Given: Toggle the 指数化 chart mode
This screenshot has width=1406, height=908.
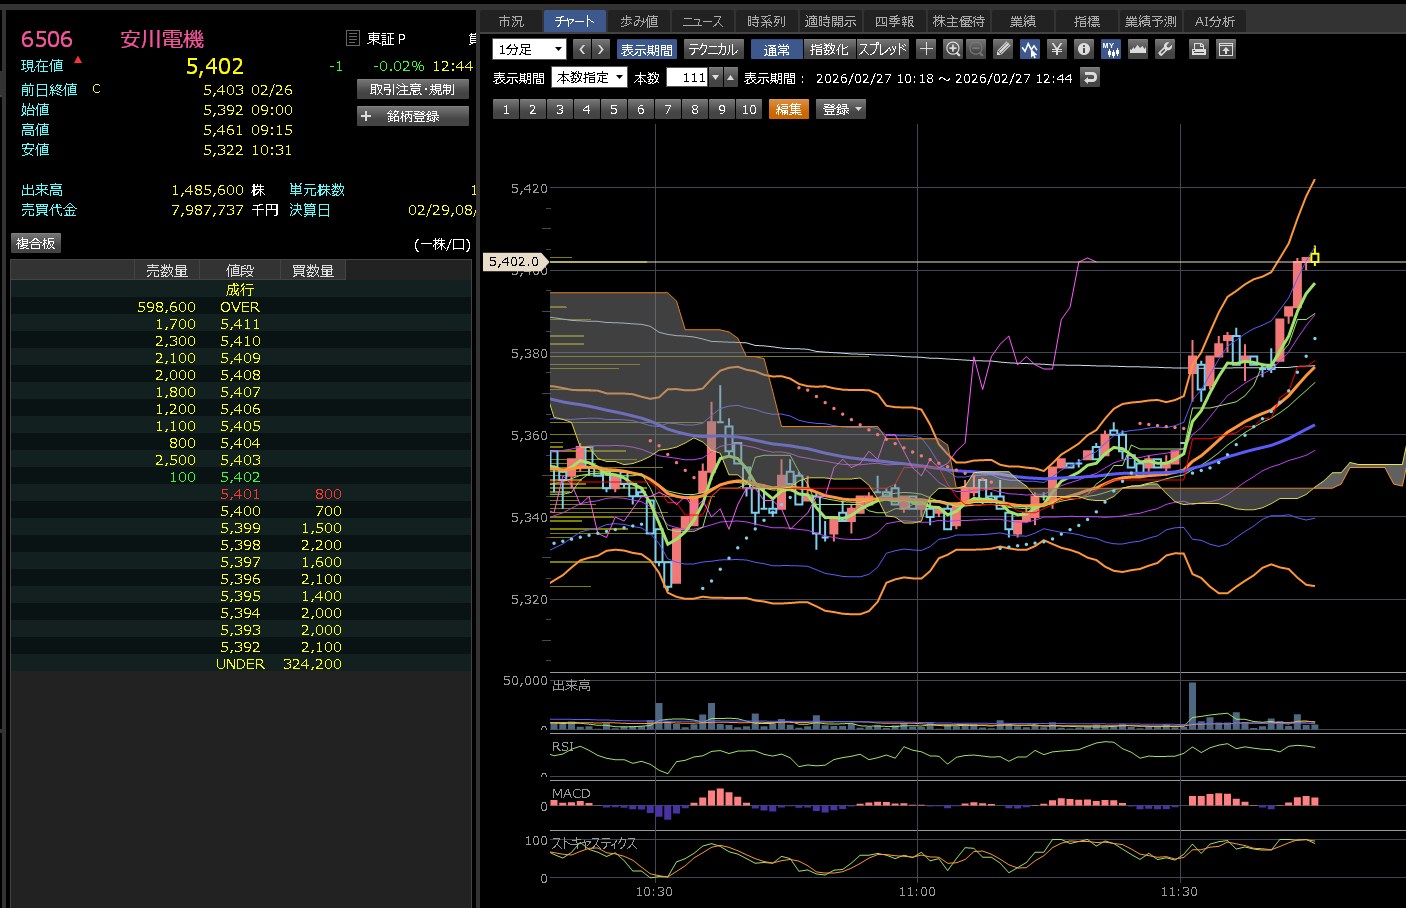Looking at the screenshot, I should tap(829, 49).
